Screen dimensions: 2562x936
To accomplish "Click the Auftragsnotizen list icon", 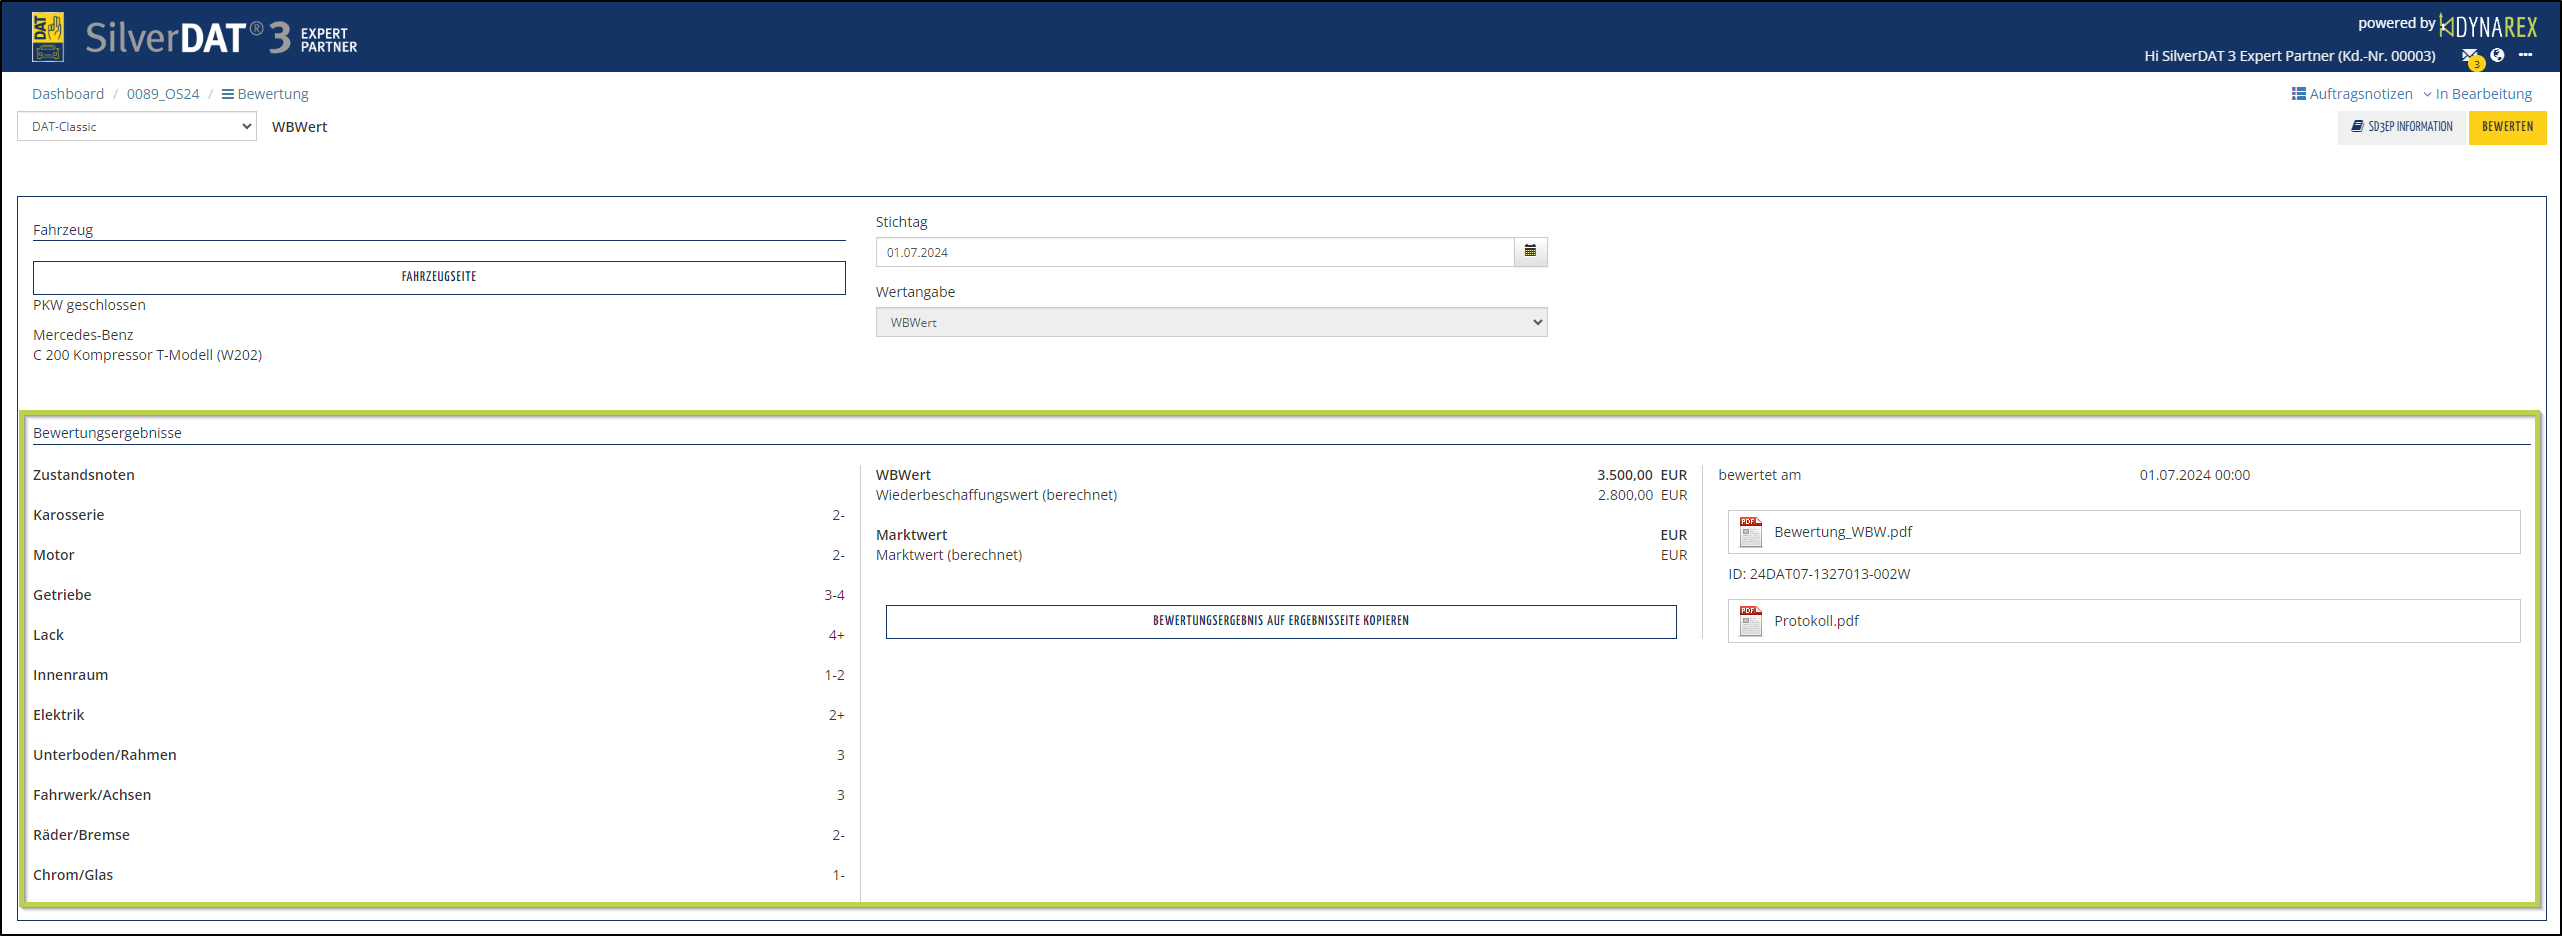I will point(2298,94).
